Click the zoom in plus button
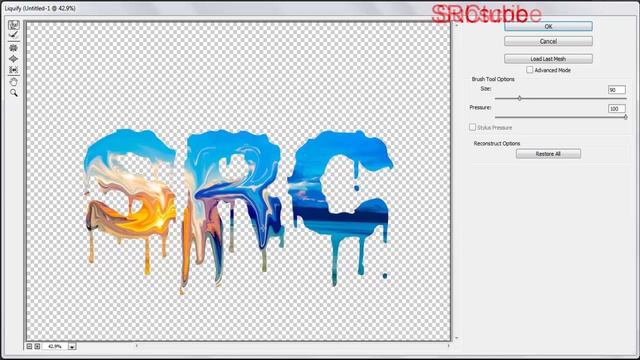Image resolution: width=640 pixels, height=360 pixels. (37, 346)
